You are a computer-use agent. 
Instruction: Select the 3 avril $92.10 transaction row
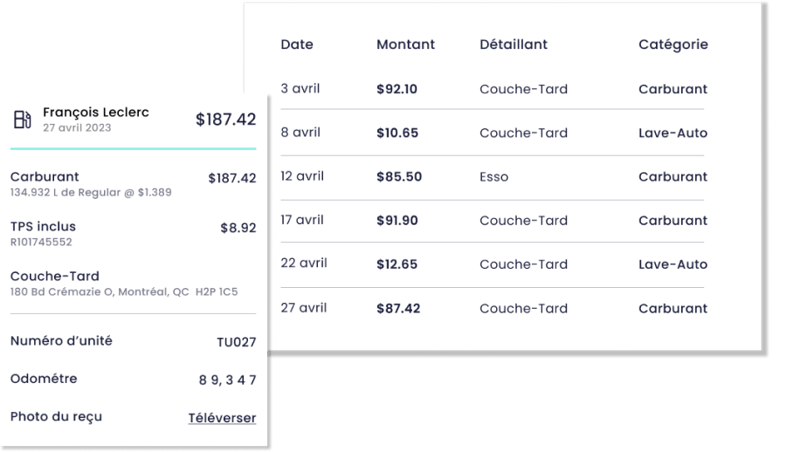coord(492,89)
